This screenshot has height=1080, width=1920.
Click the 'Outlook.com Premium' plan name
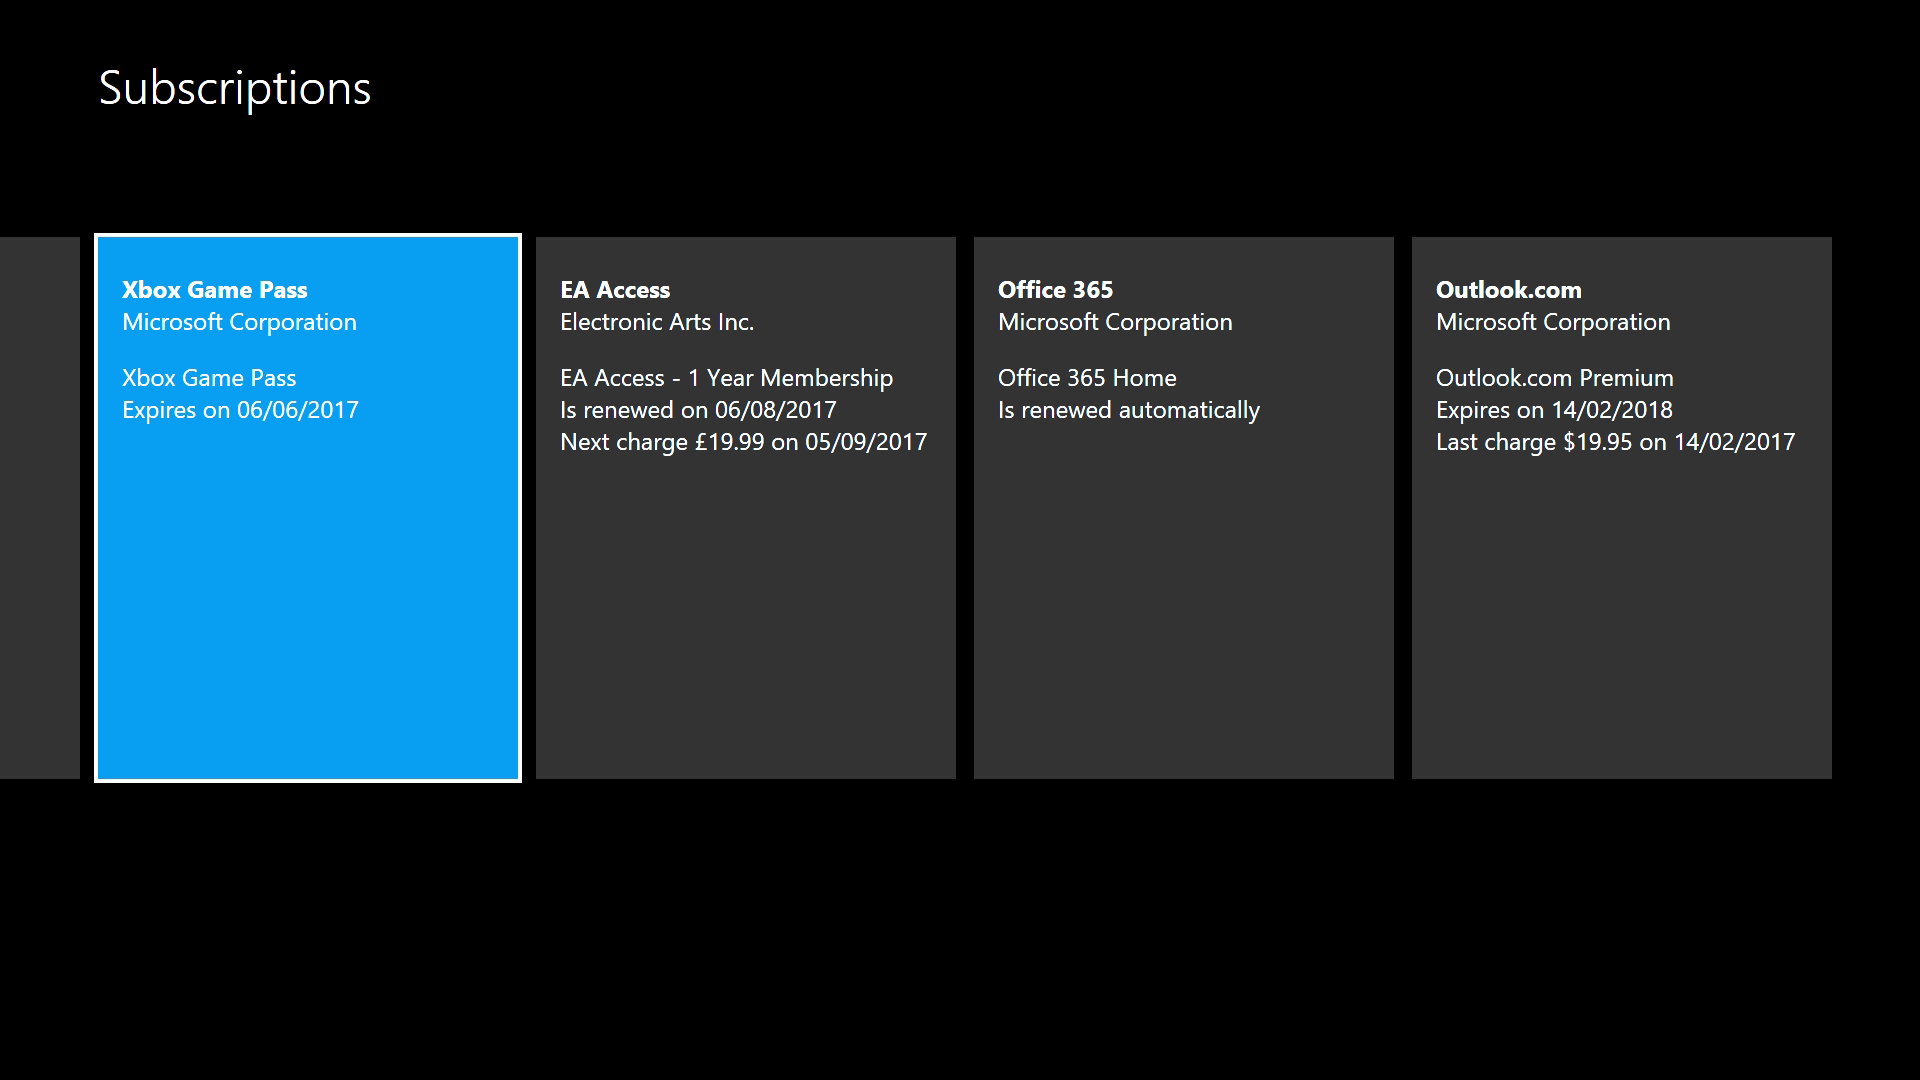point(1554,378)
